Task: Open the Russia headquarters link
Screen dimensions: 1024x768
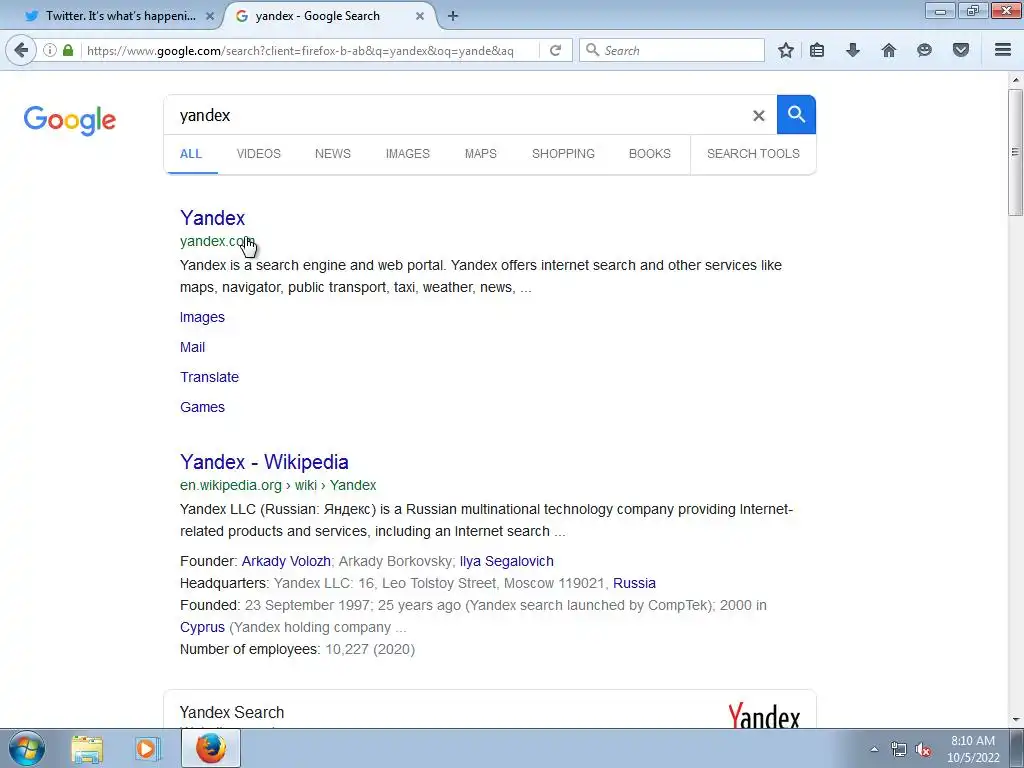Action: point(634,583)
